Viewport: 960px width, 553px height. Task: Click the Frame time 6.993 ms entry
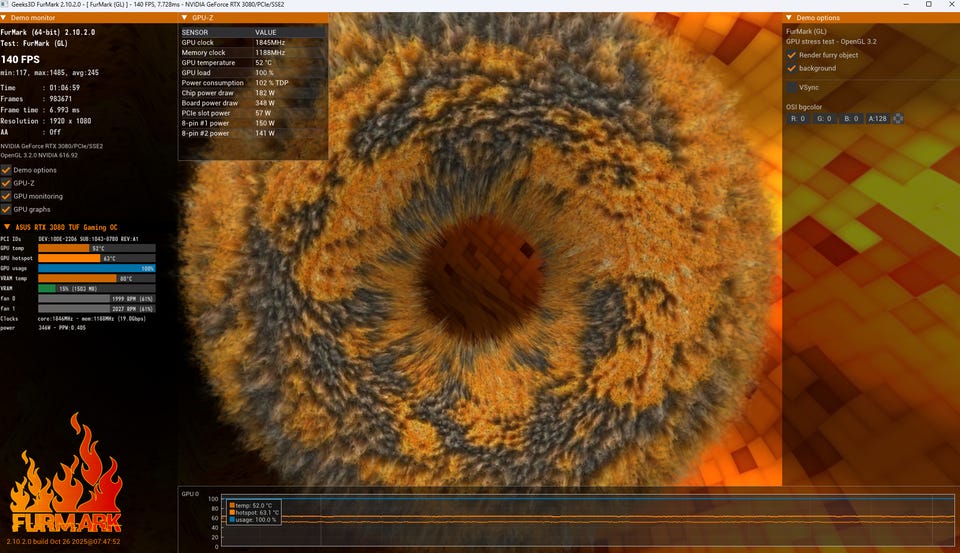click(x=40, y=110)
